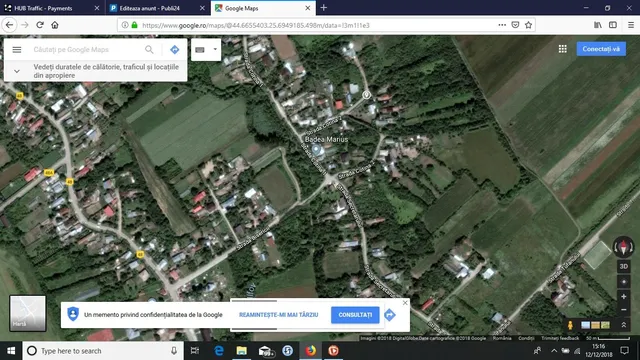Click the CONSULTAȚI button
The height and width of the screenshot is (360, 640).
(x=355, y=315)
